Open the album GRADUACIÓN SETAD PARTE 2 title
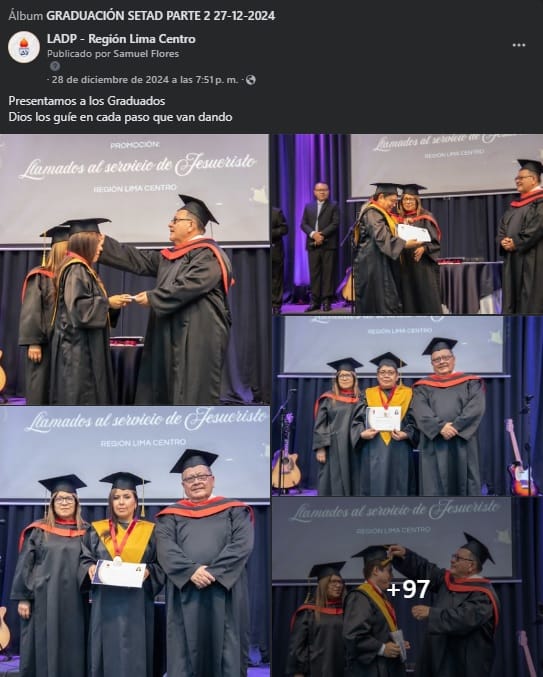This screenshot has width=543, height=677. [161, 16]
